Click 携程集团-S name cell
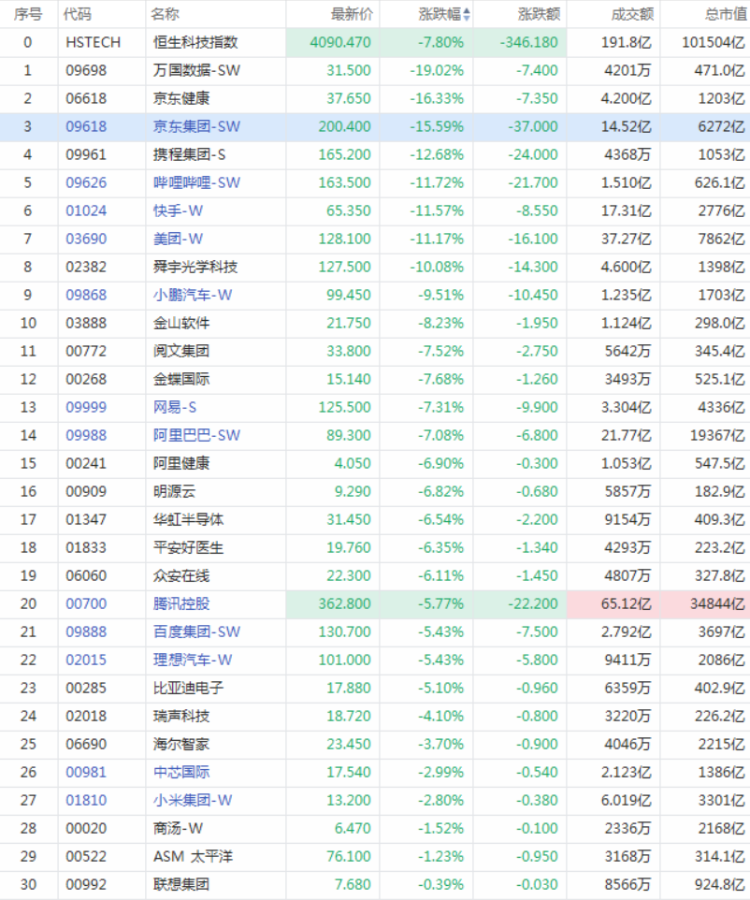The width and height of the screenshot is (750, 900). pyautogui.click(x=189, y=154)
